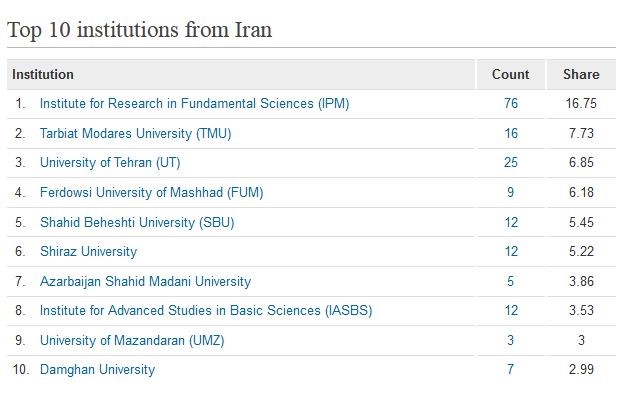Open the Shiraz University link
Viewport: 629px width, 398px height.
(89, 252)
